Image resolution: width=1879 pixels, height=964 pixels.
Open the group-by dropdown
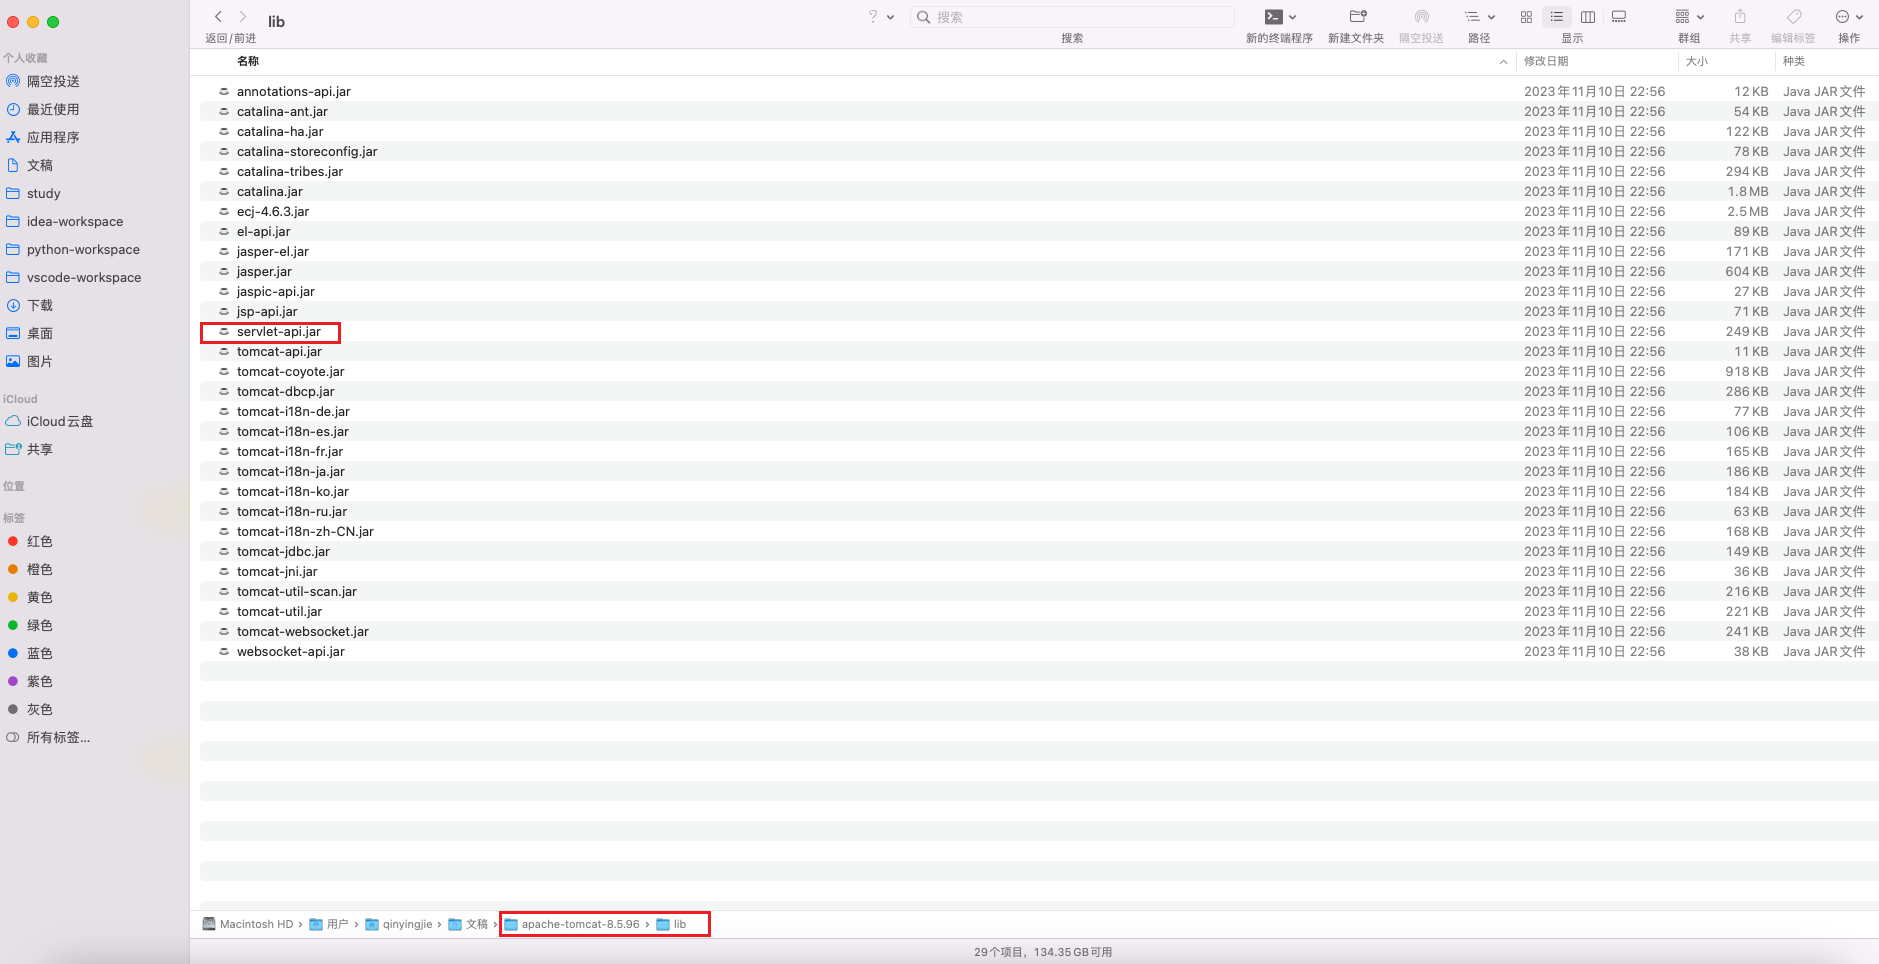[x=1689, y=17]
